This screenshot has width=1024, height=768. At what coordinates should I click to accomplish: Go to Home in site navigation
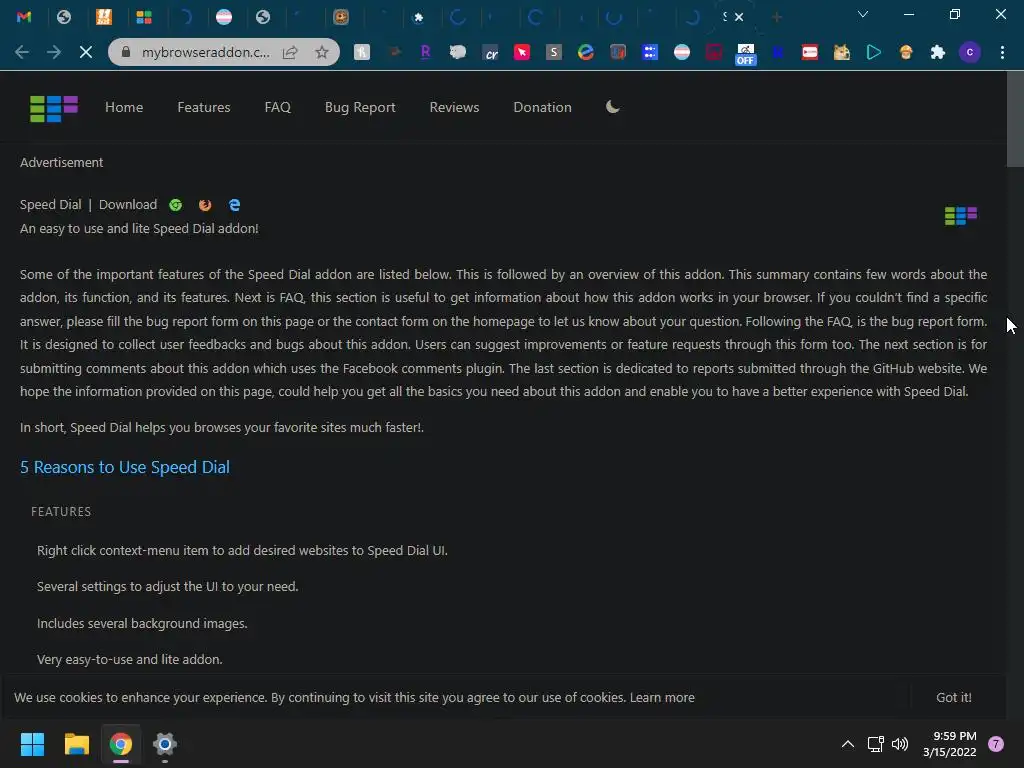124,107
